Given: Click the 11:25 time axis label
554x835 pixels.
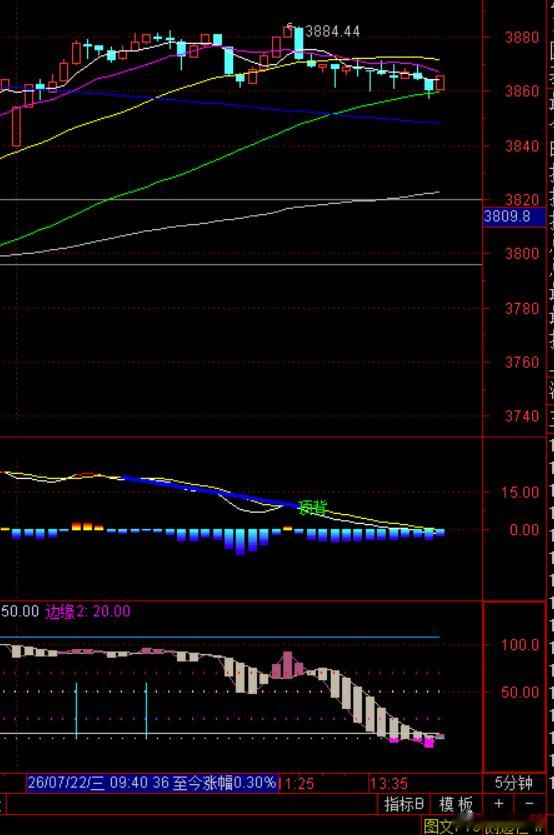Looking at the screenshot, I should pyautogui.click(x=297, y=783).
